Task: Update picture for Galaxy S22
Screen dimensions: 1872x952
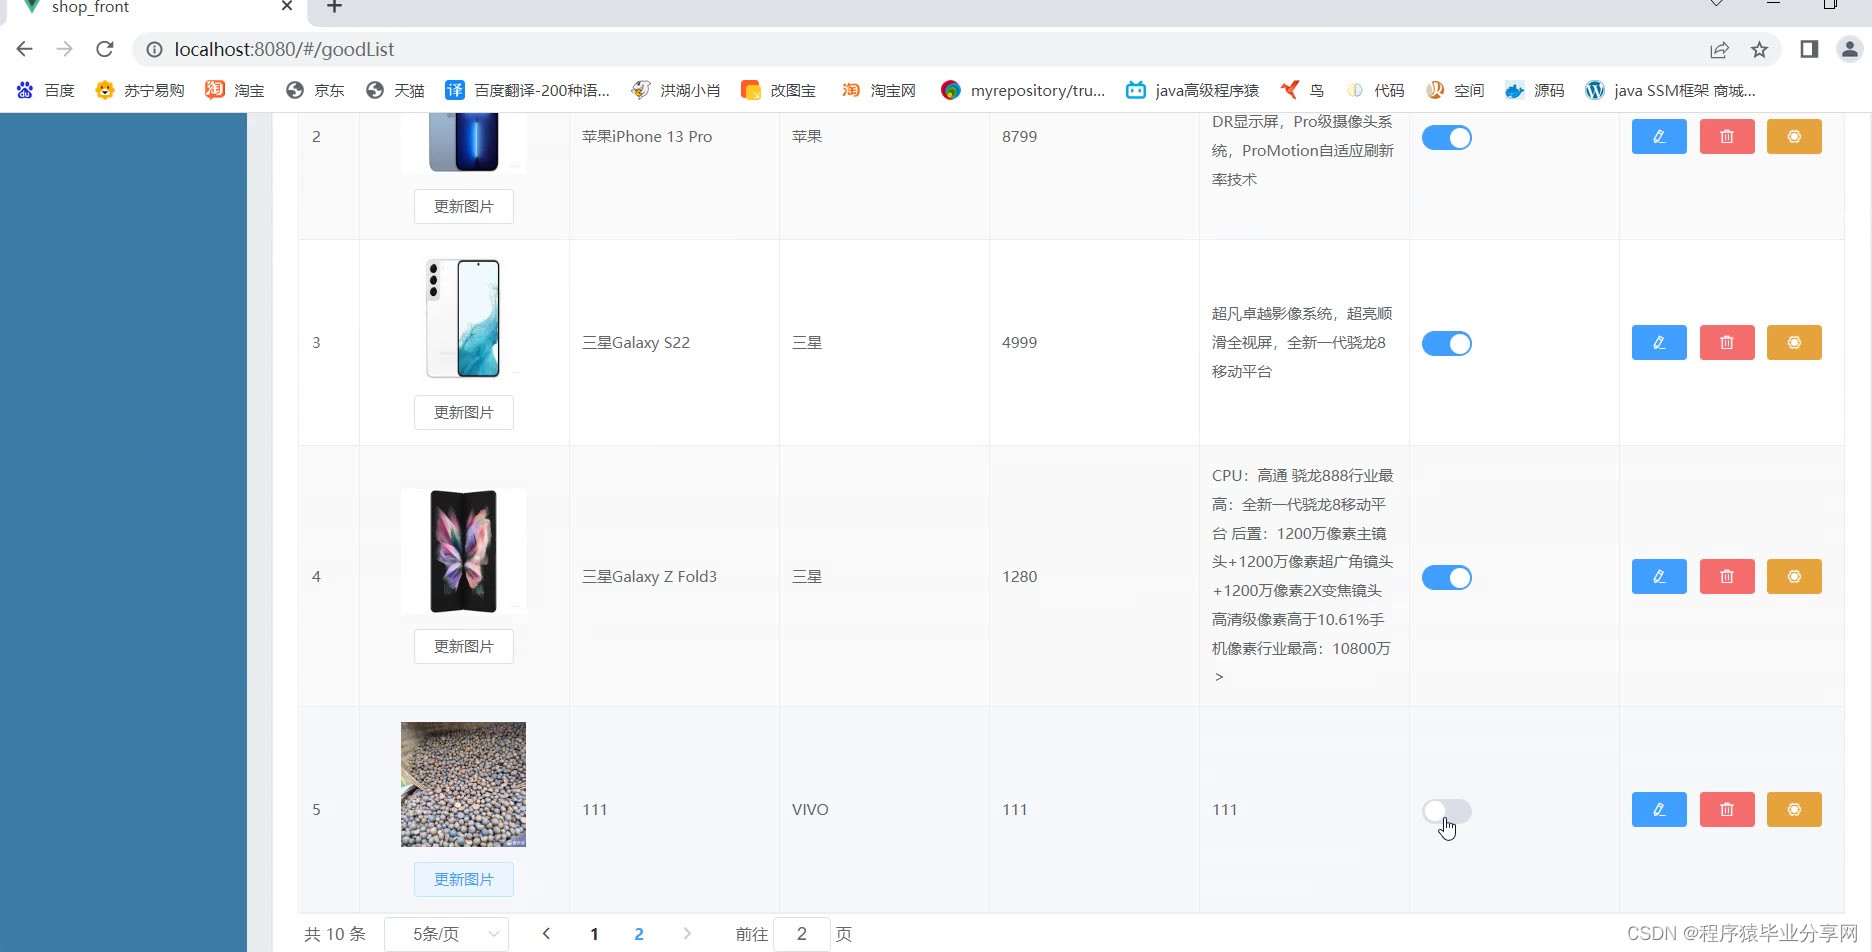Action: pyautogui.click(x=464, y=413)
